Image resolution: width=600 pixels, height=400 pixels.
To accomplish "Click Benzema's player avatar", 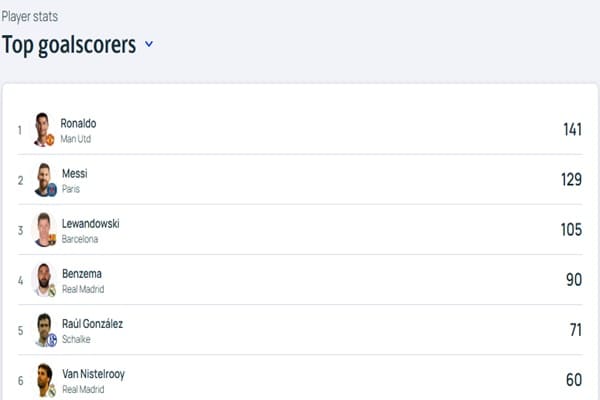I will (43, 280).
